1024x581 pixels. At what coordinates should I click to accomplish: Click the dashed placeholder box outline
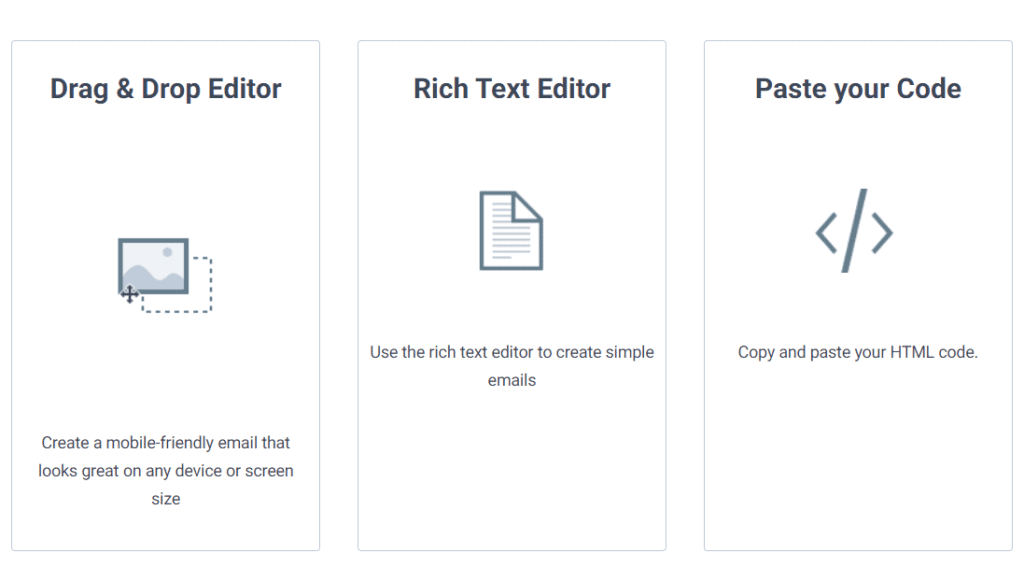[178, 285]
